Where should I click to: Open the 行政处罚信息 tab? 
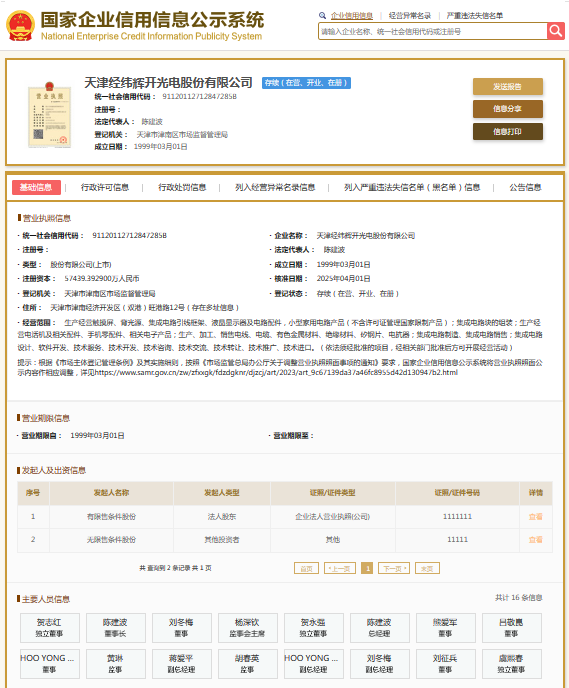(x=182, y=187)
